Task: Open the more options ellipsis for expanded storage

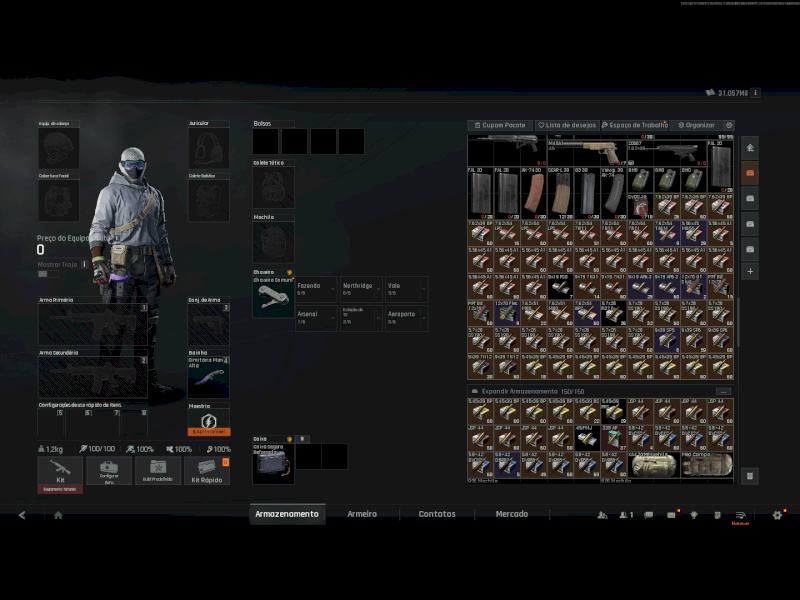Action: coord(723,391)
